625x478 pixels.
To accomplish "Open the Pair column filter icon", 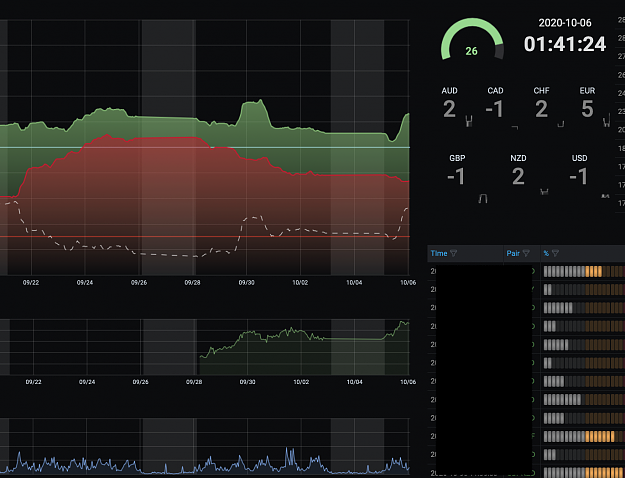I will tap(526, 253).
